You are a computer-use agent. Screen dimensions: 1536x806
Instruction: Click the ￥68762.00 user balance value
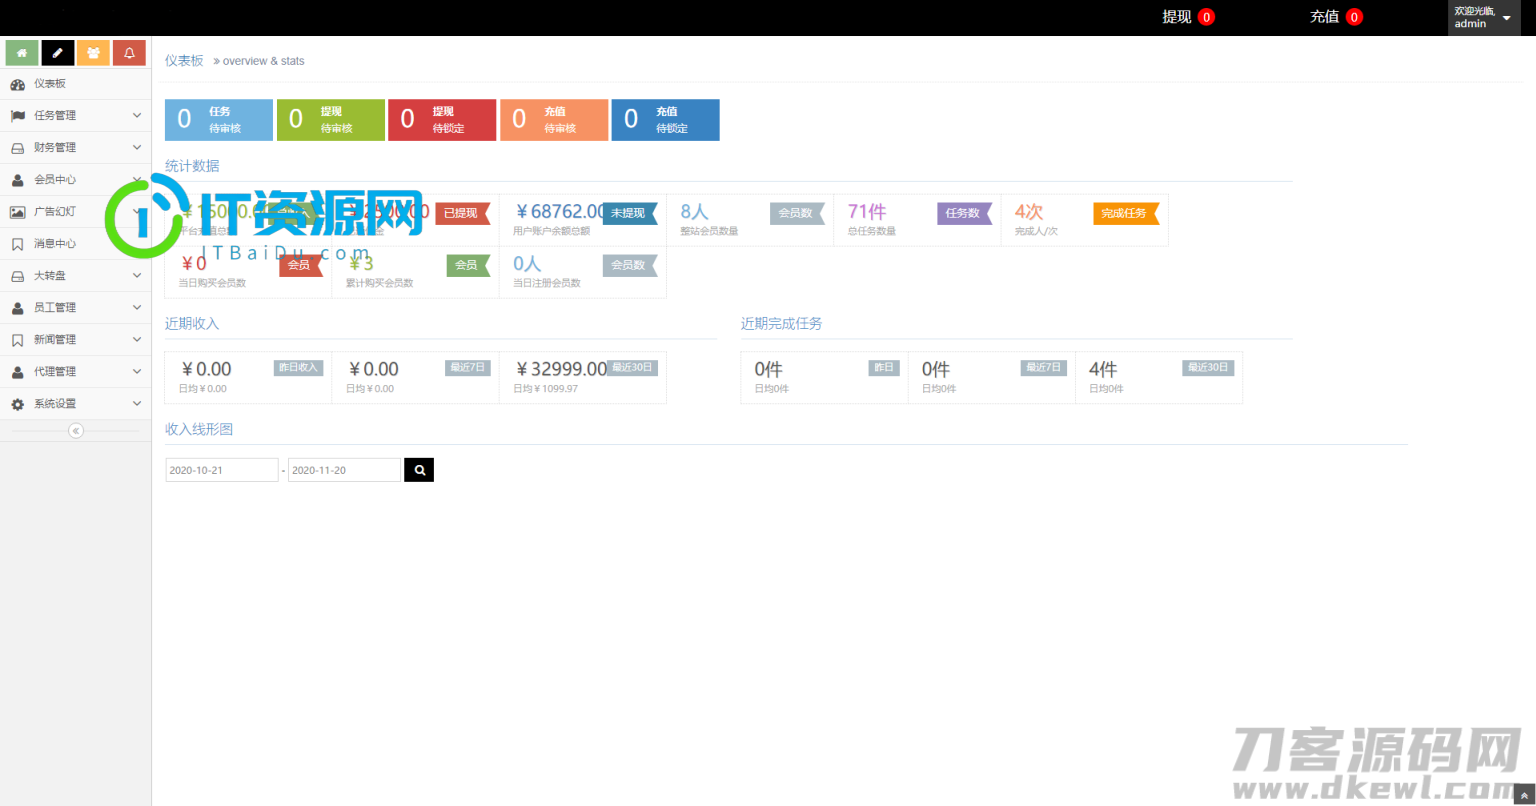(560, 212)
